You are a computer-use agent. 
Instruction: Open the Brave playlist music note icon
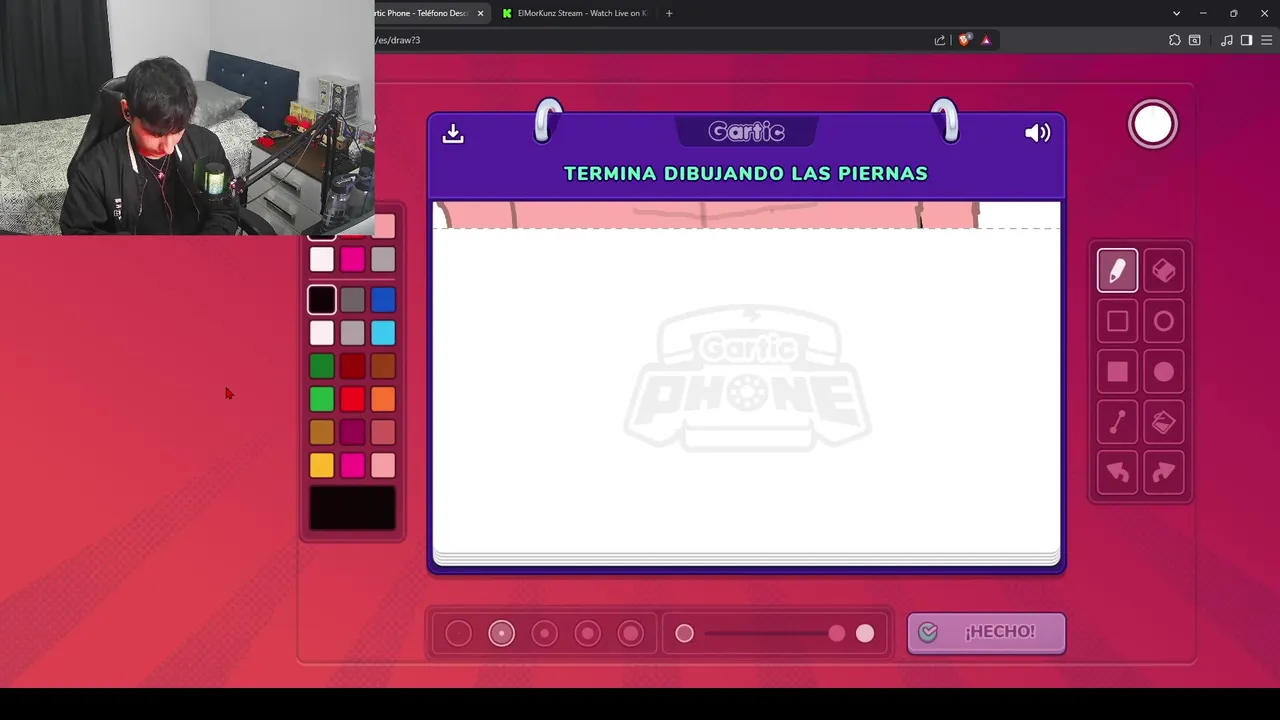coord(1227,40)
